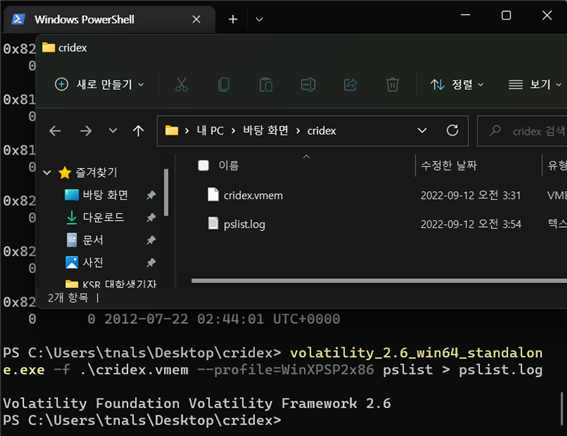Click the file list horizontal scrollbar

[x=379, y=281]
